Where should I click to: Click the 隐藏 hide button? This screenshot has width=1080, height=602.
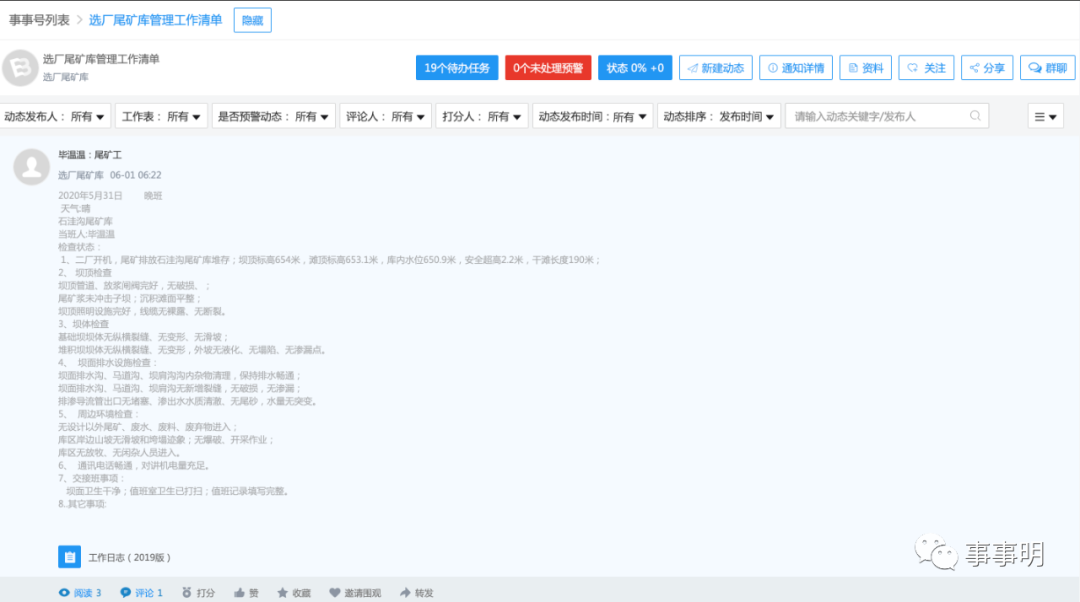click(x=252, y=20)
